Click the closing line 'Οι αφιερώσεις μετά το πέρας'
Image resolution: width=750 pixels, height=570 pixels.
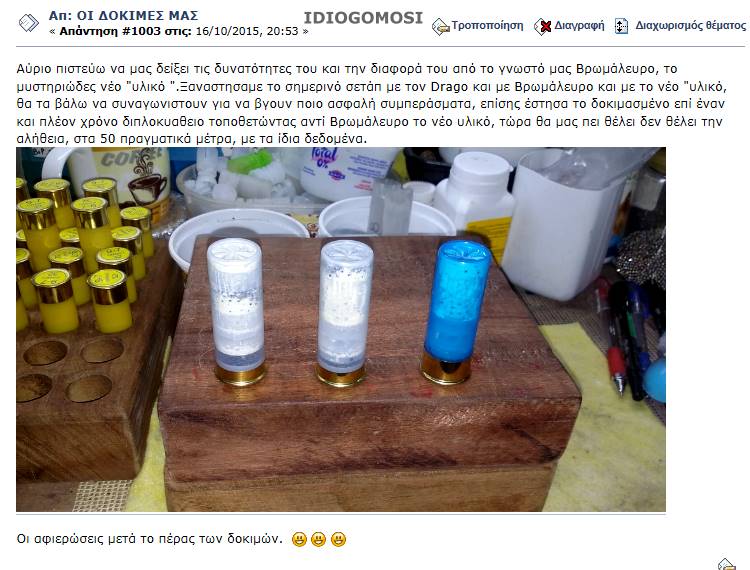click(149, 539)
